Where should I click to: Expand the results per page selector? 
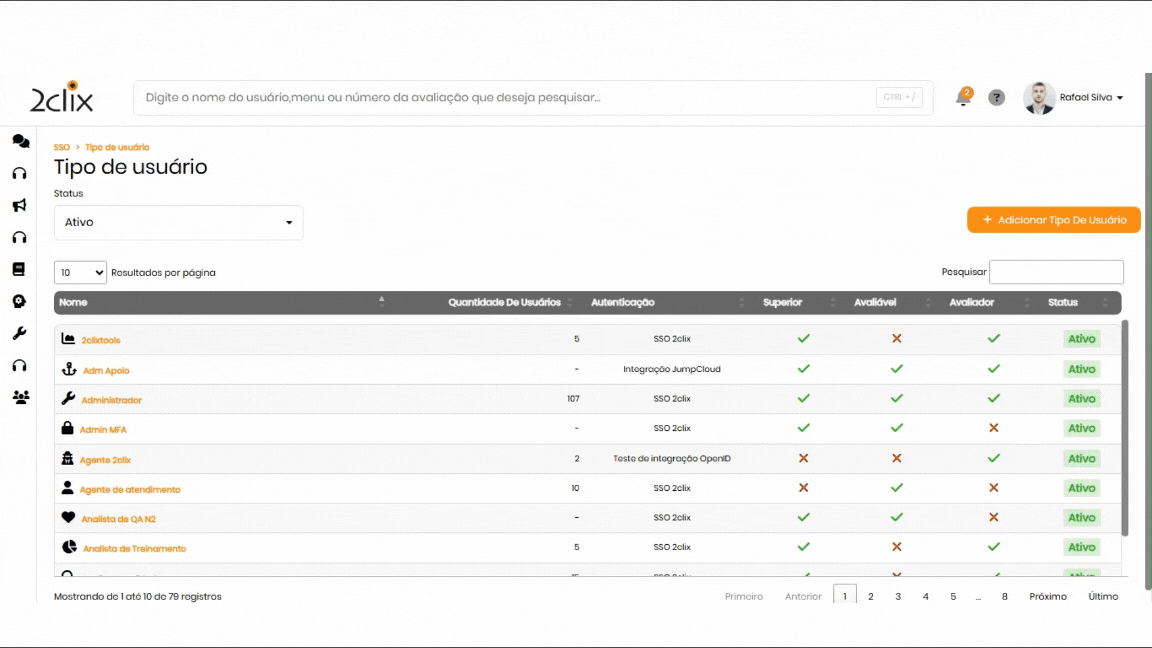(80, 272)
